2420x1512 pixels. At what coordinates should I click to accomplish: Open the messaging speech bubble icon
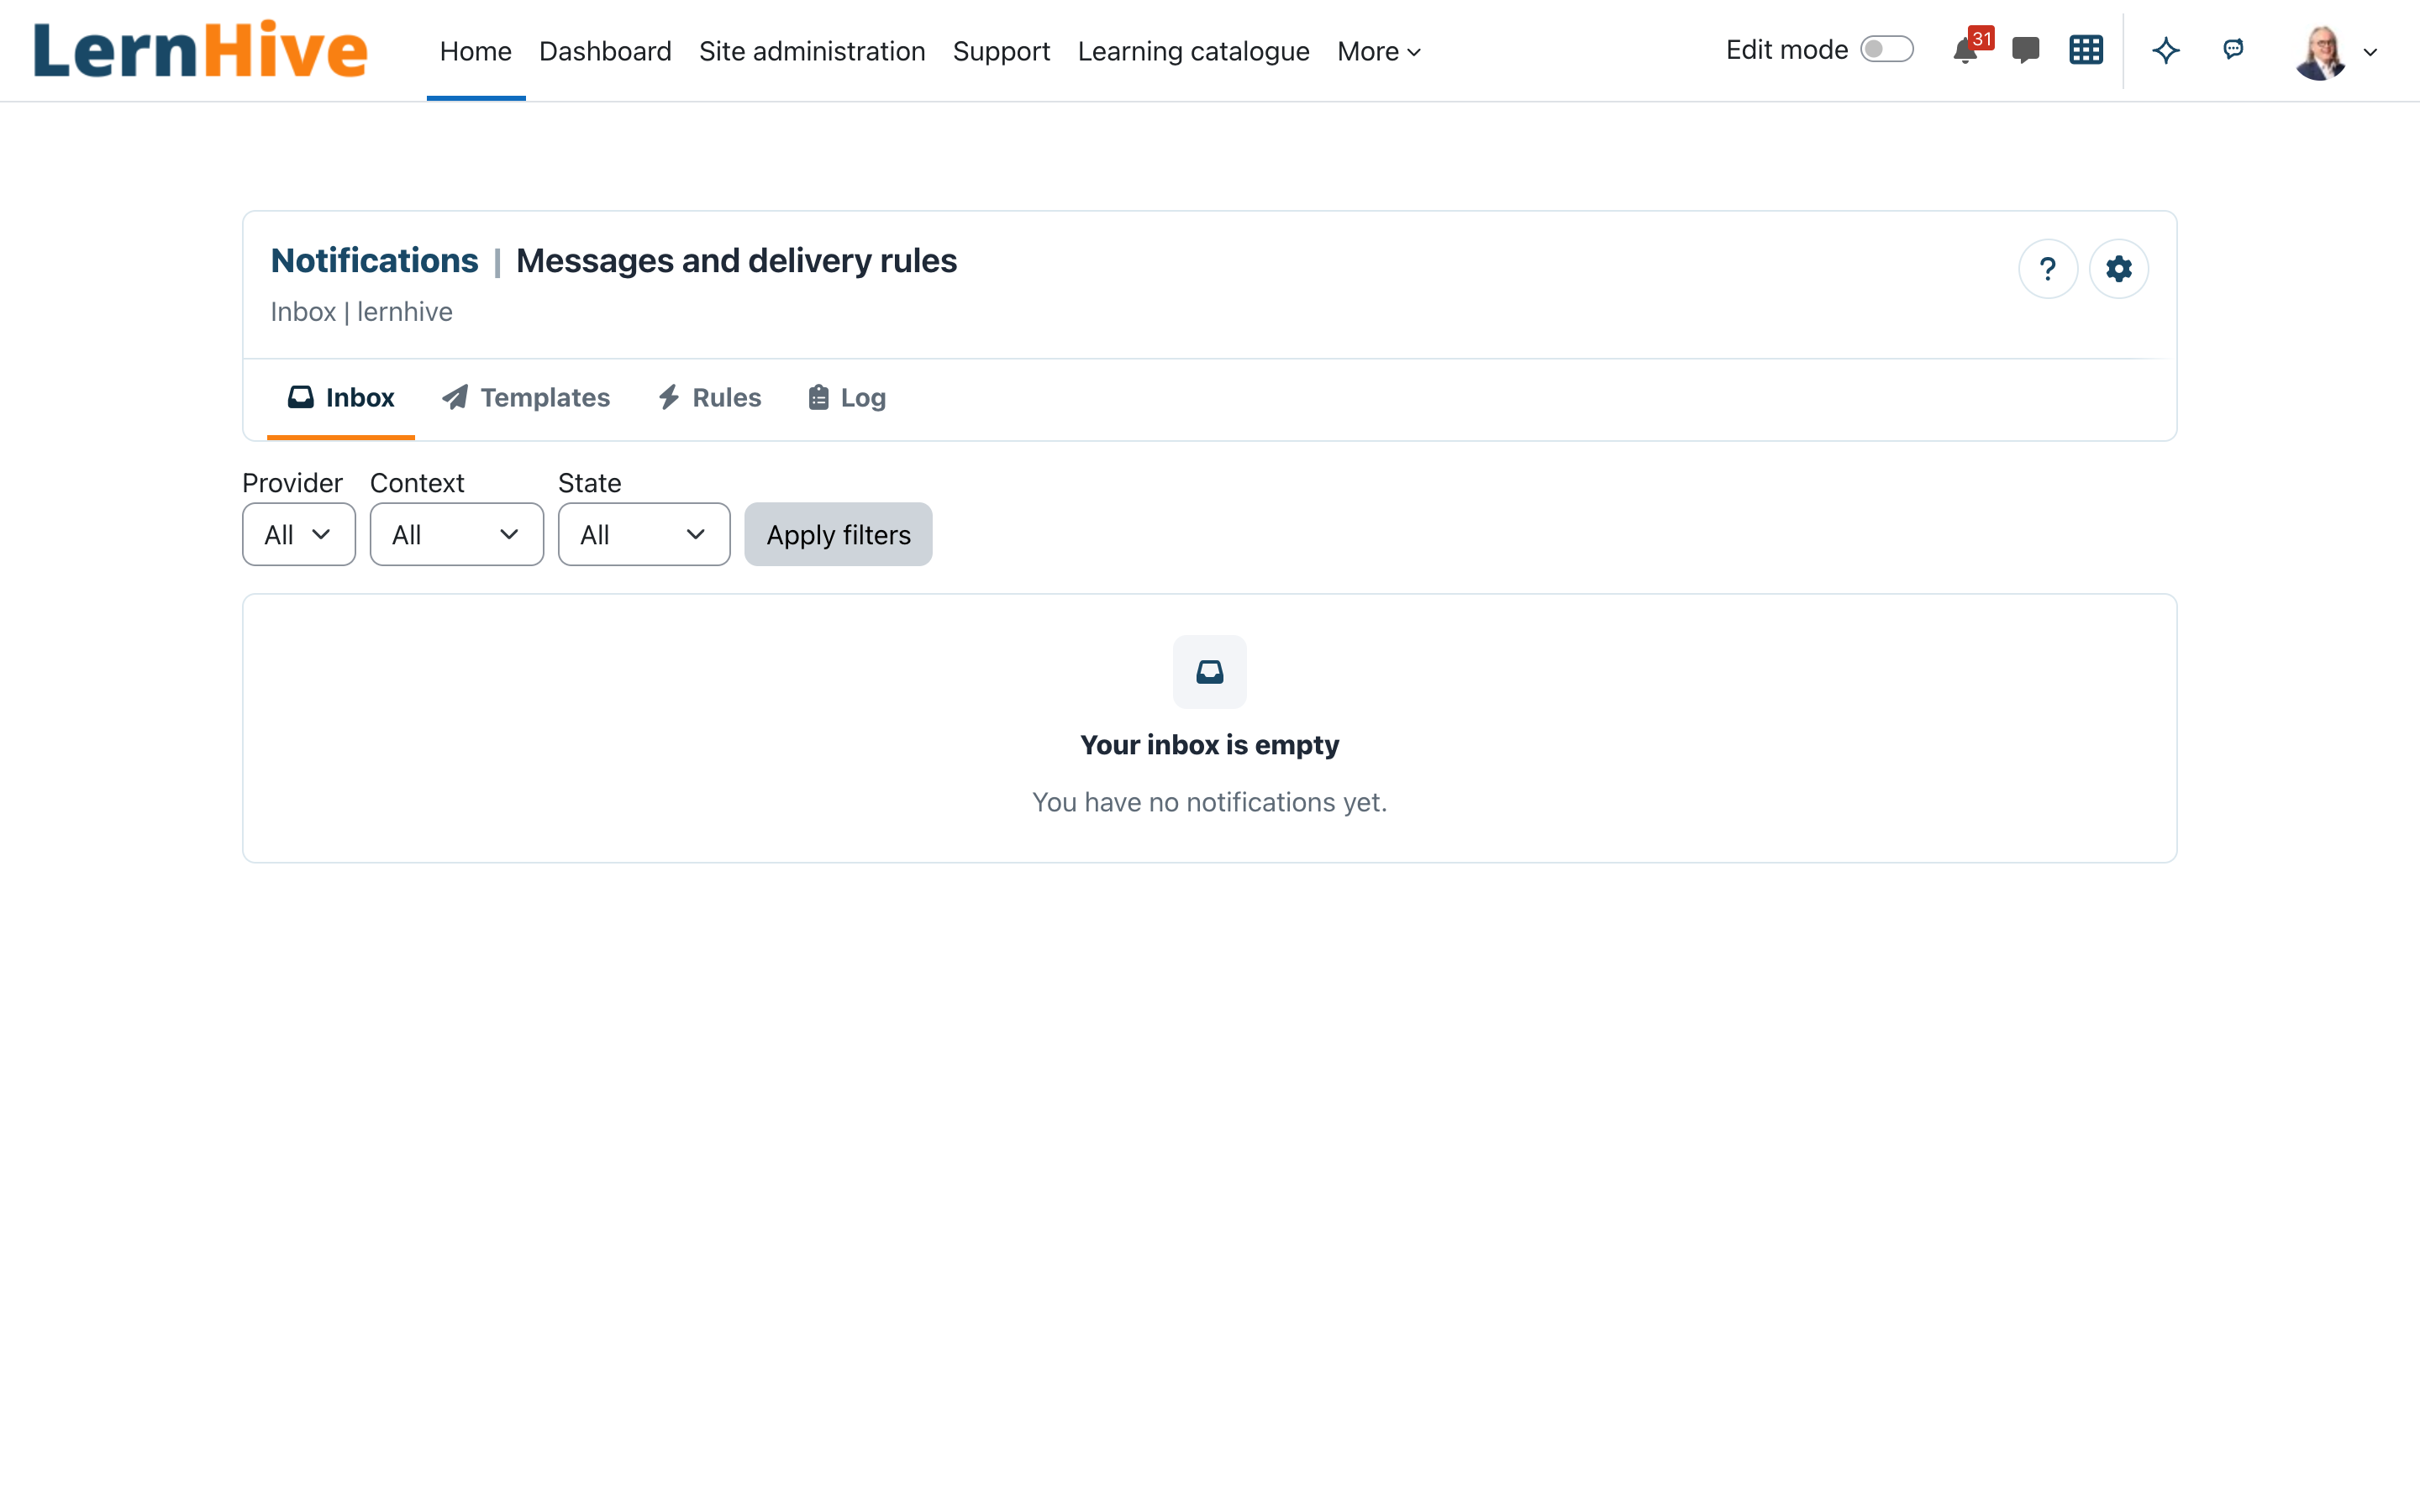[x=2025, y=50]
